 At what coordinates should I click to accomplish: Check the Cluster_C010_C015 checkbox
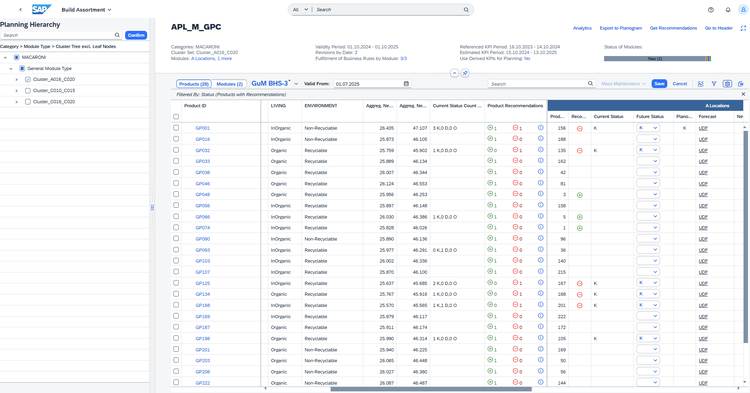[x=28, y=90]
